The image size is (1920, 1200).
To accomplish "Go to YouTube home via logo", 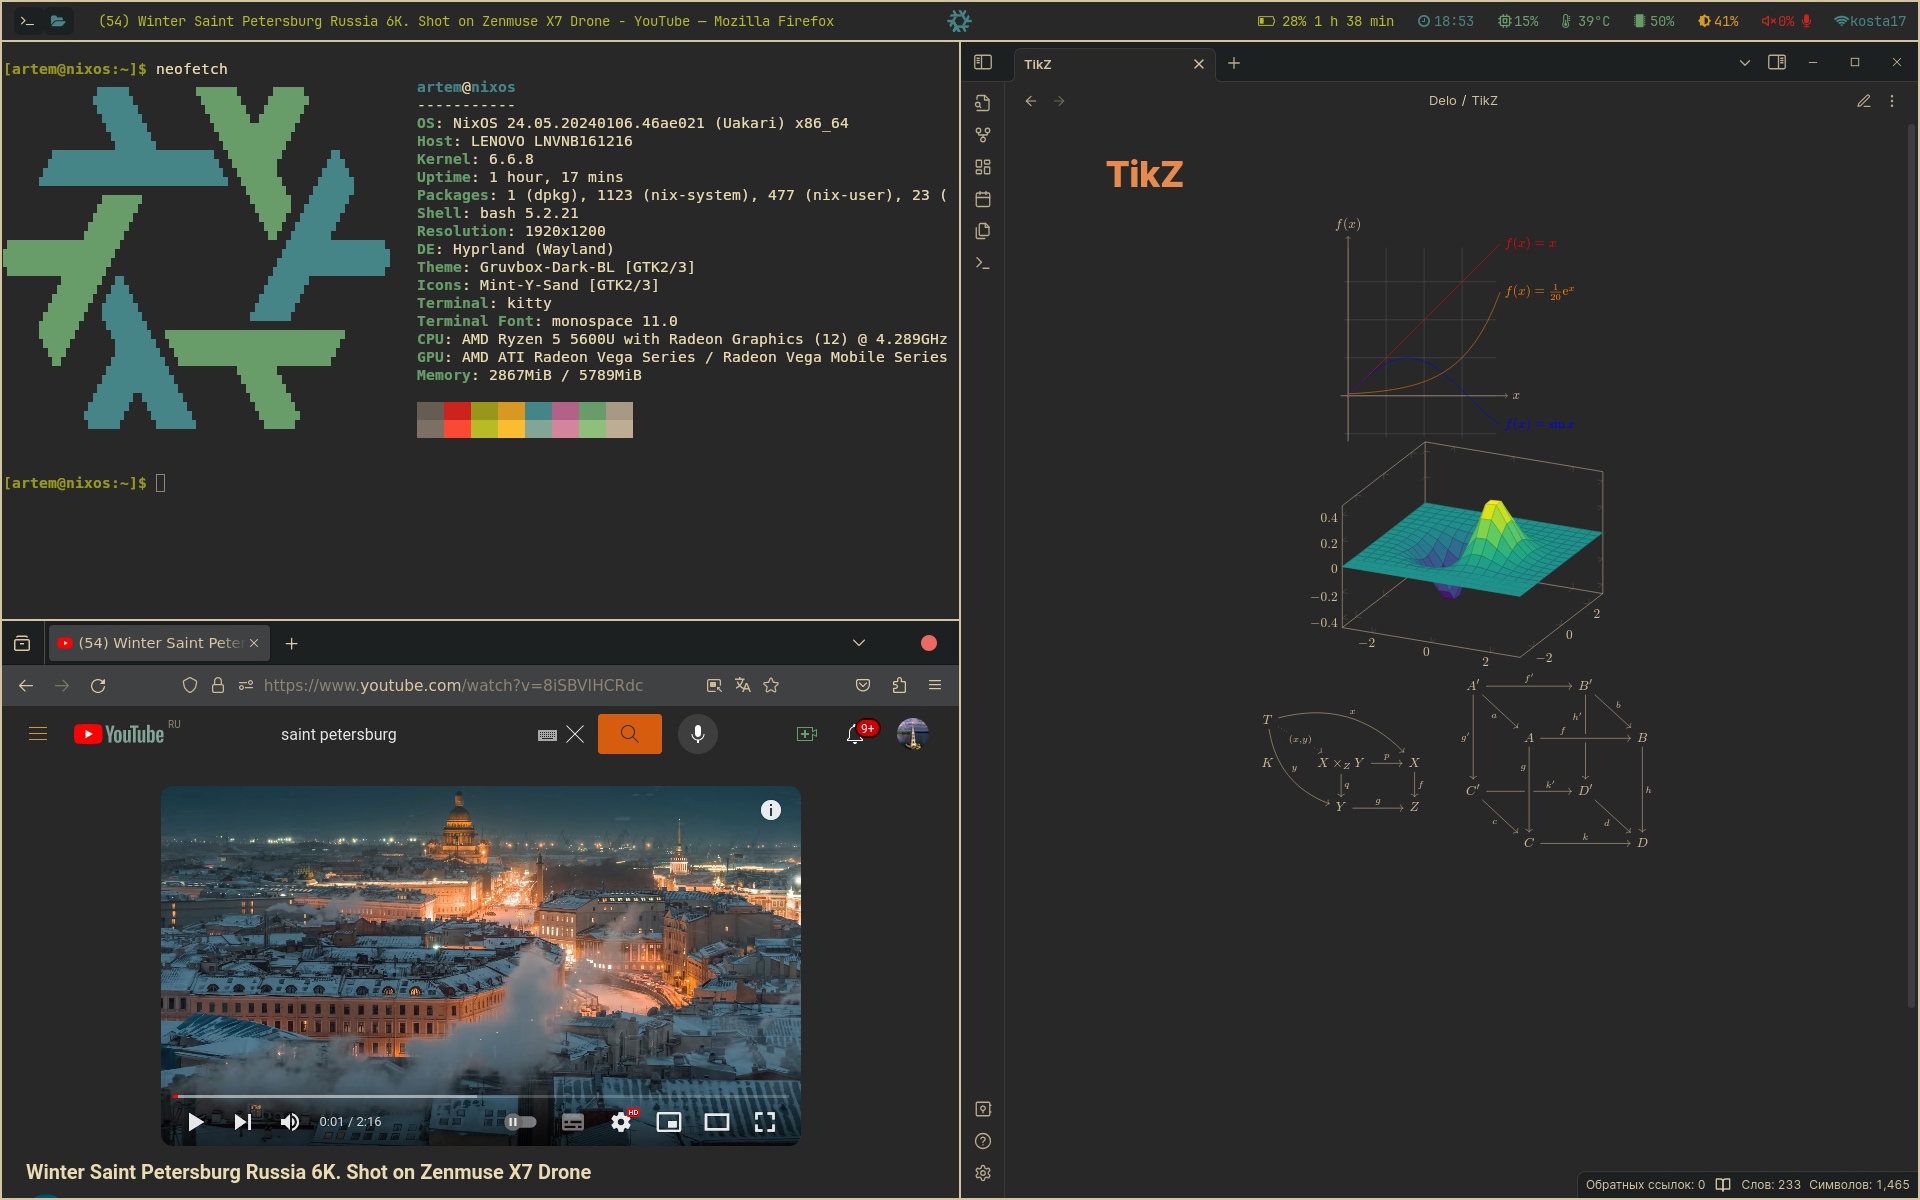I will [x=119, y=734].
